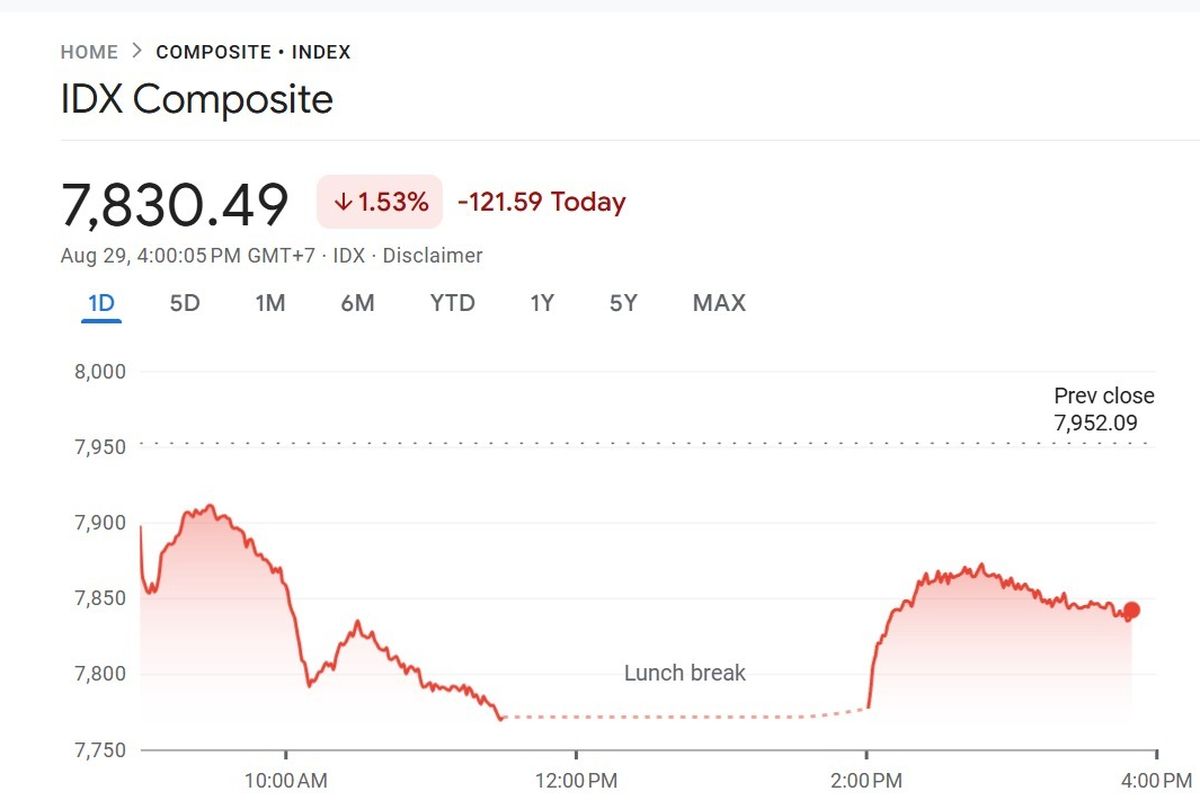Show the MAX range chart
Image resolution: width=1200 pixels, height=800 pixels.
pyautogui.click(x=719, y=303)
